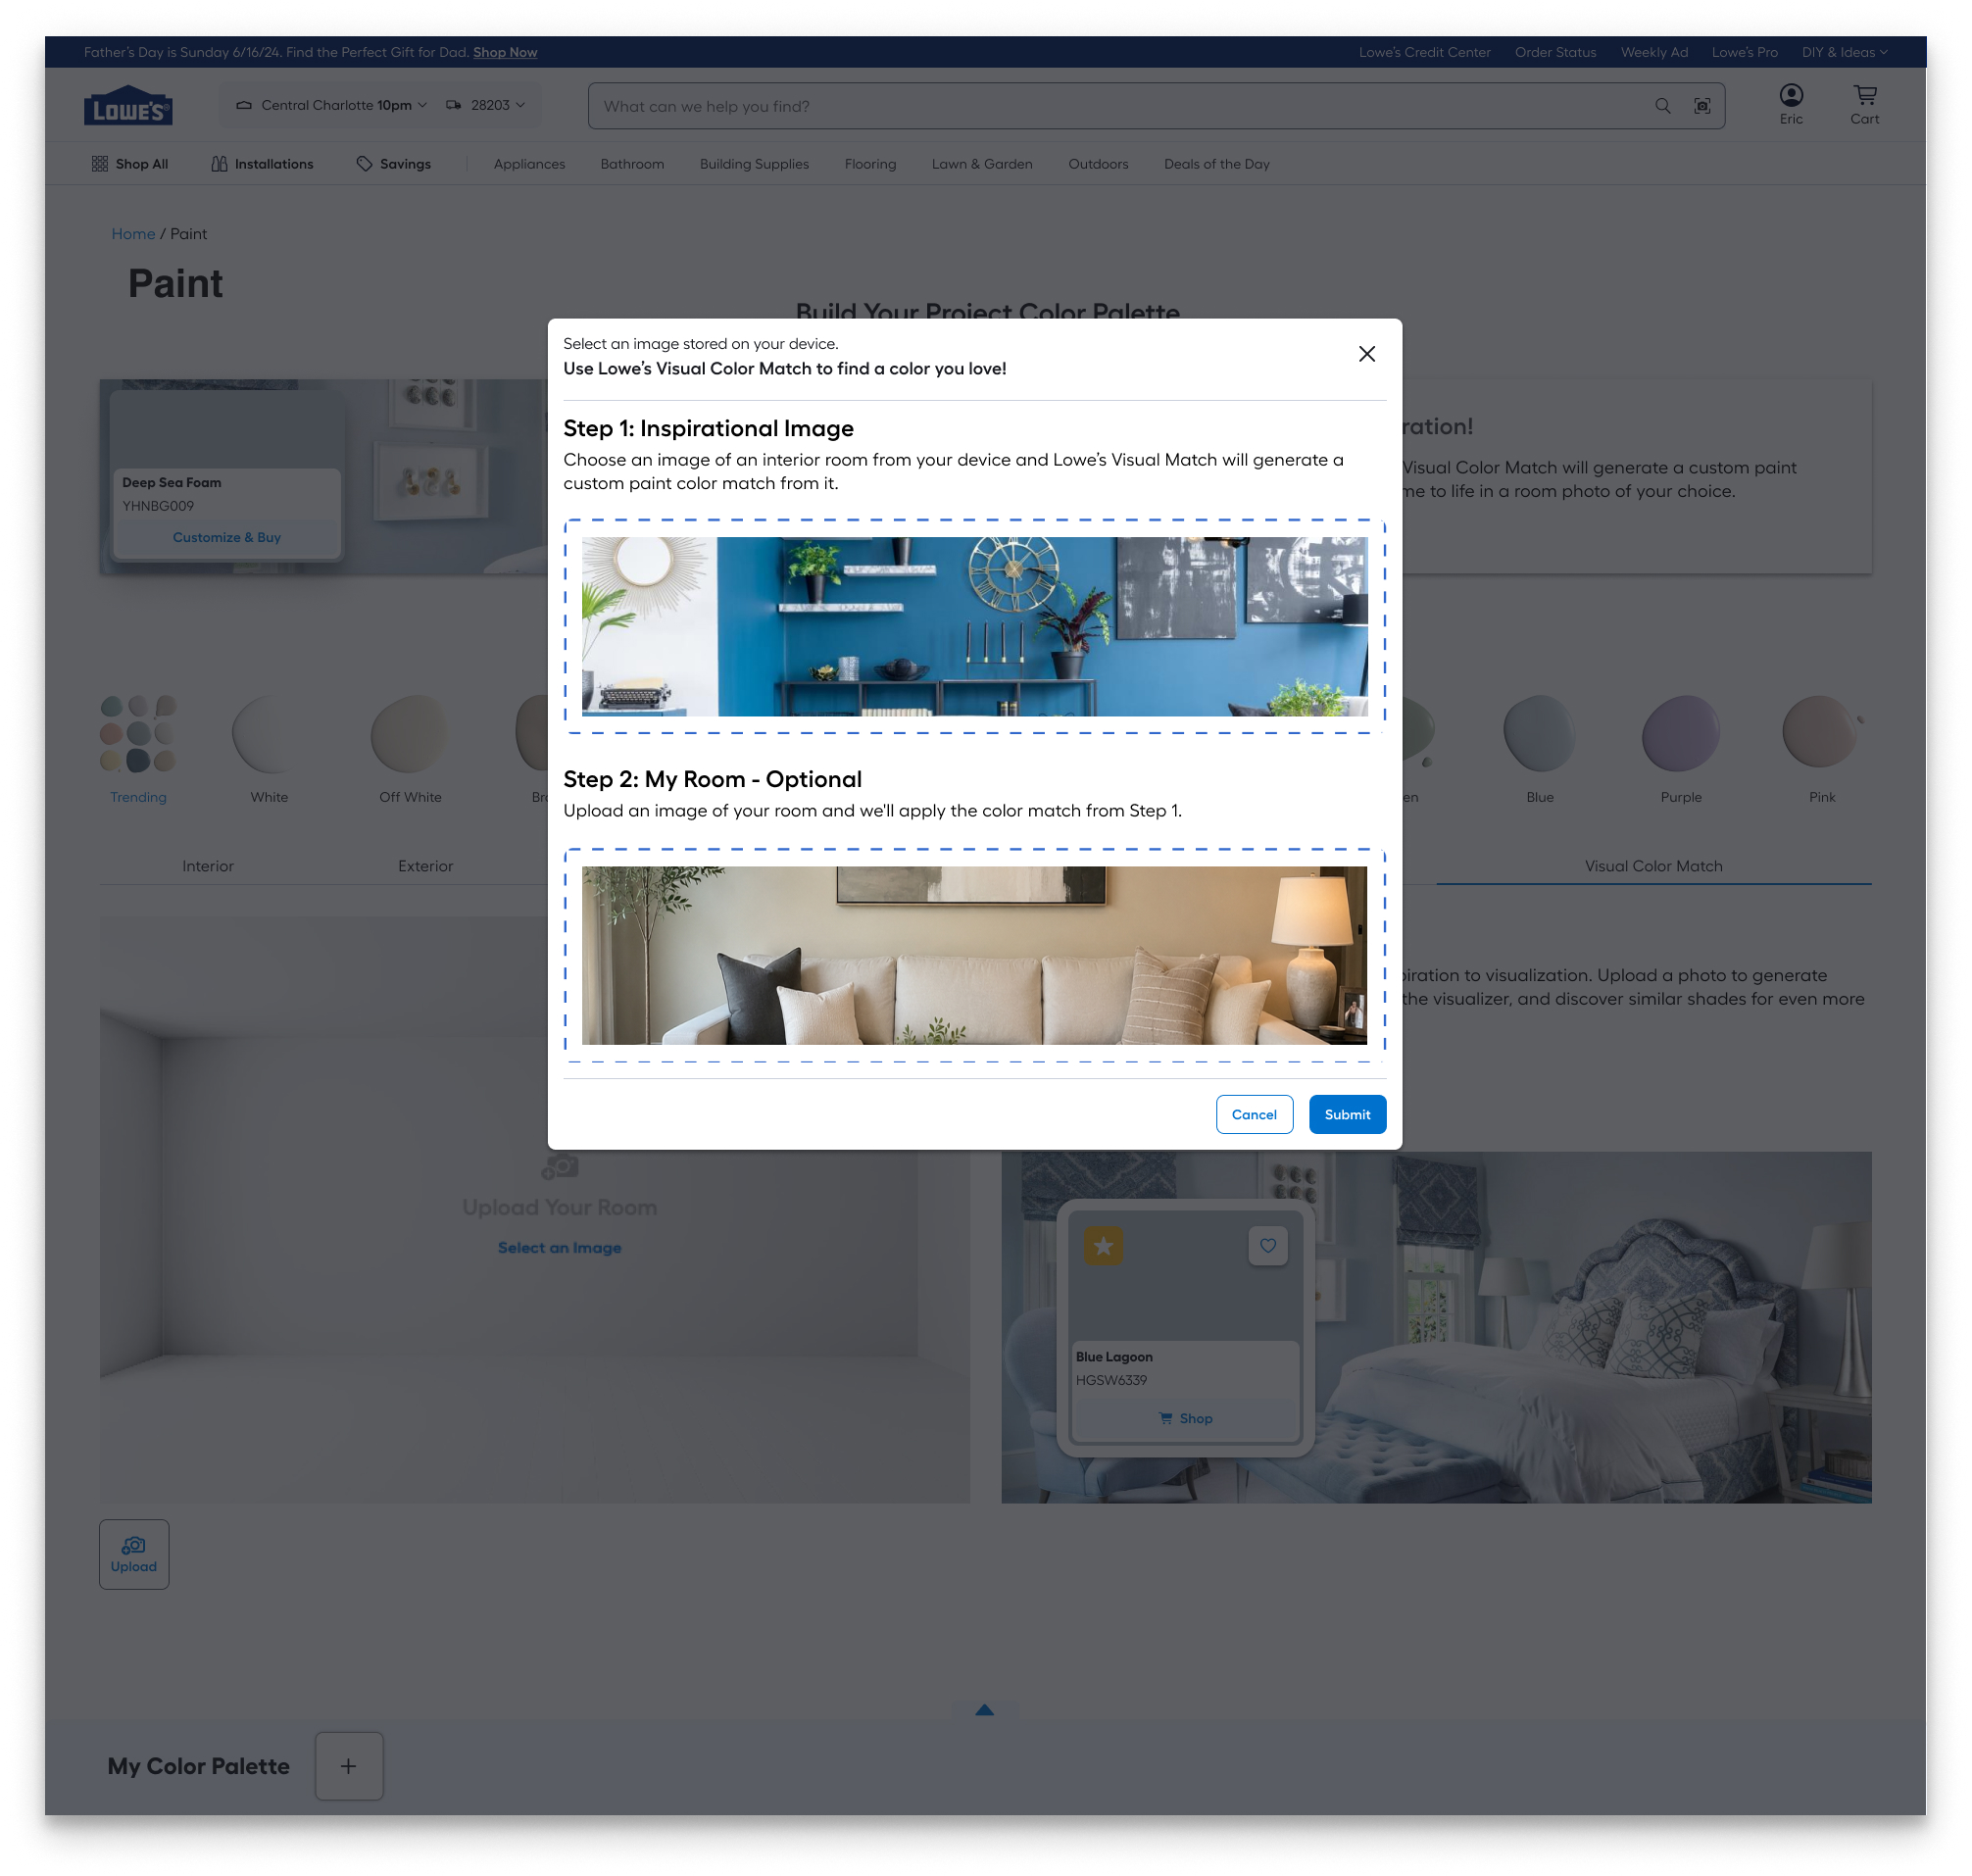Expand the 28203 zip code dropdown
The image size is (1972, 1876).
[486, 105]
